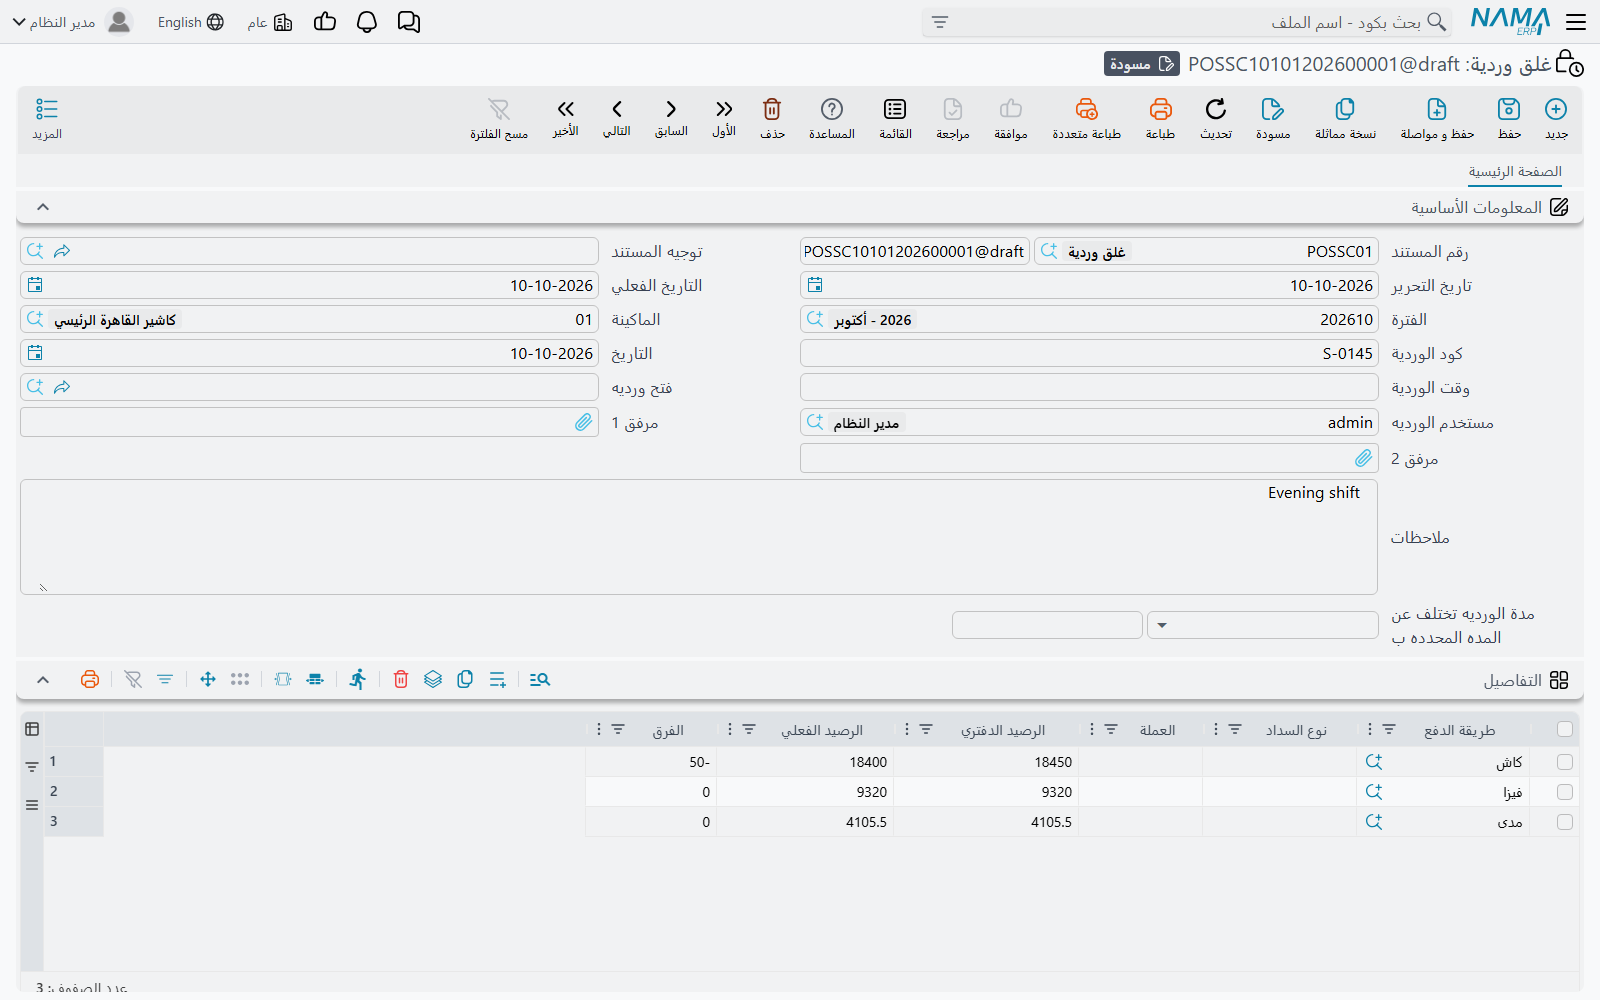Click the search field بحث بكود - اسم الملف
The width and height of the screenshot is (1600, 1000).
pos(1187,22)
